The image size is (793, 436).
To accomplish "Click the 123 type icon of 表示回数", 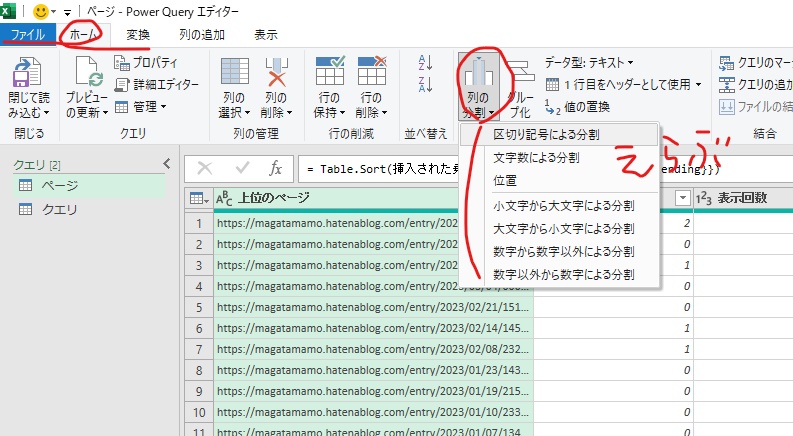I will coord(704,198).
